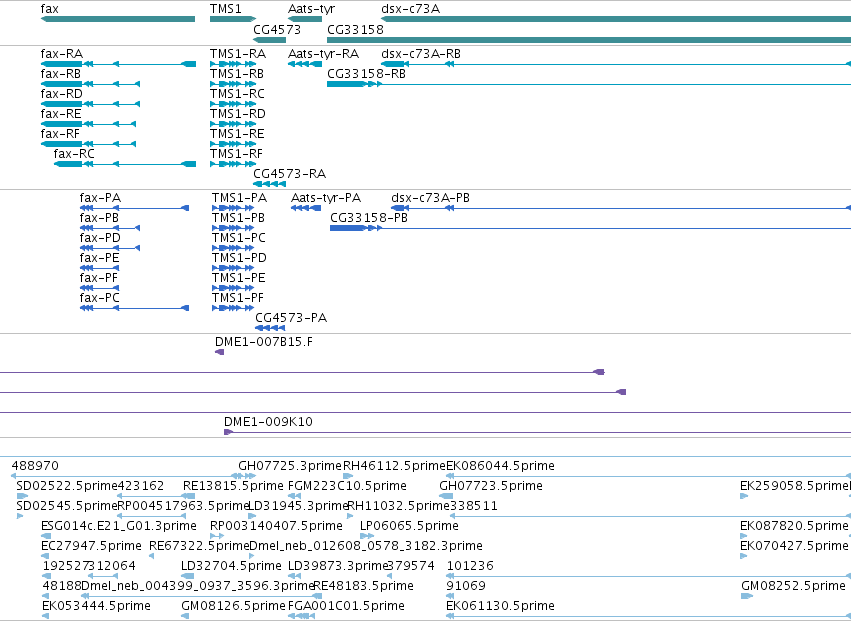The image size is (851, 621).
Task: Select transcript label TMS1-RE
Action: 237,134
